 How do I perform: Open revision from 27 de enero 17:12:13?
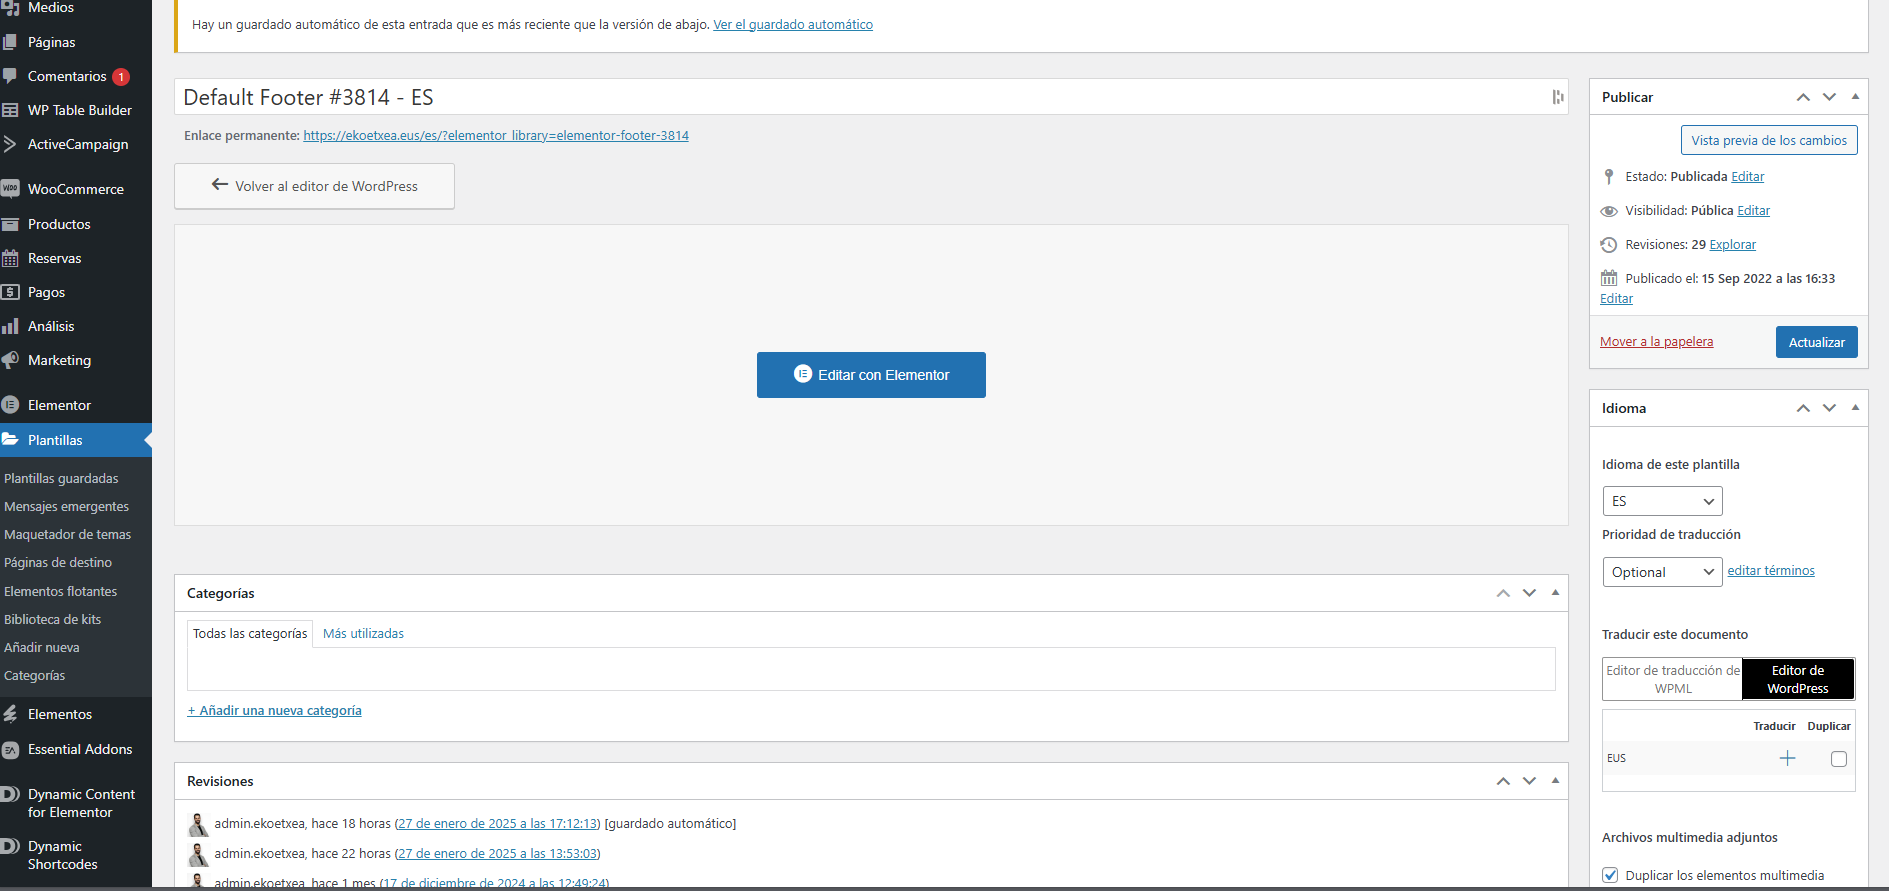(x=498, y=824)
